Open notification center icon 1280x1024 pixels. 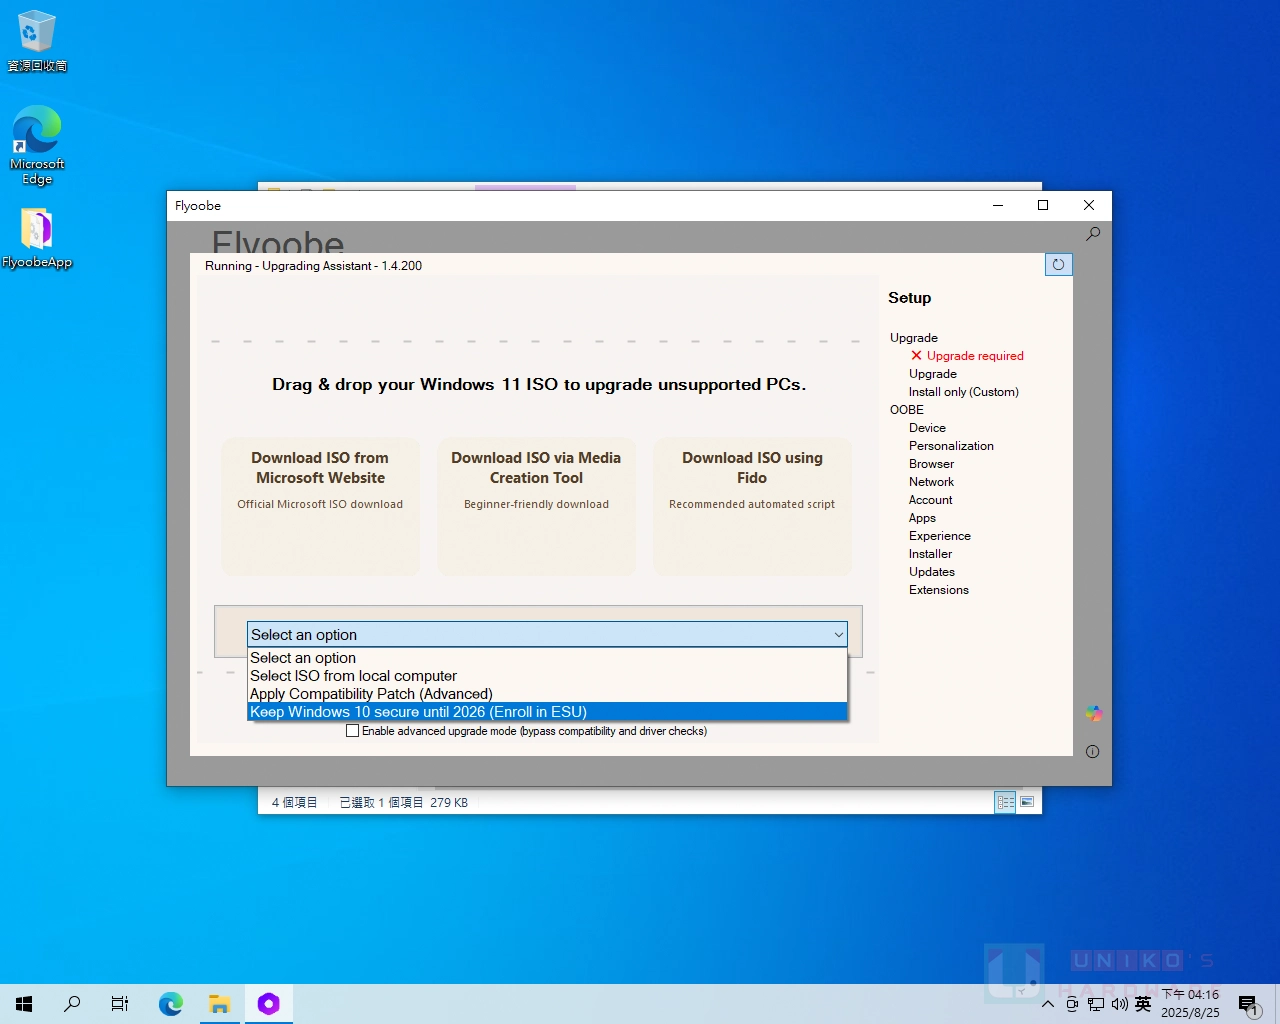tap(1248, 1004)
